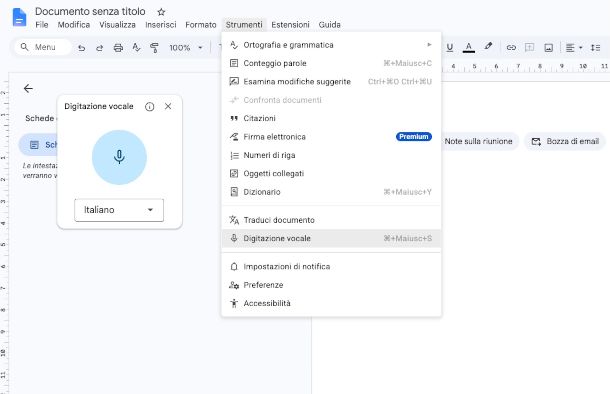The height and width of the screenshot is (394, 610).
Task: Select Firma elettronica menu item
Action: point(331,137)
